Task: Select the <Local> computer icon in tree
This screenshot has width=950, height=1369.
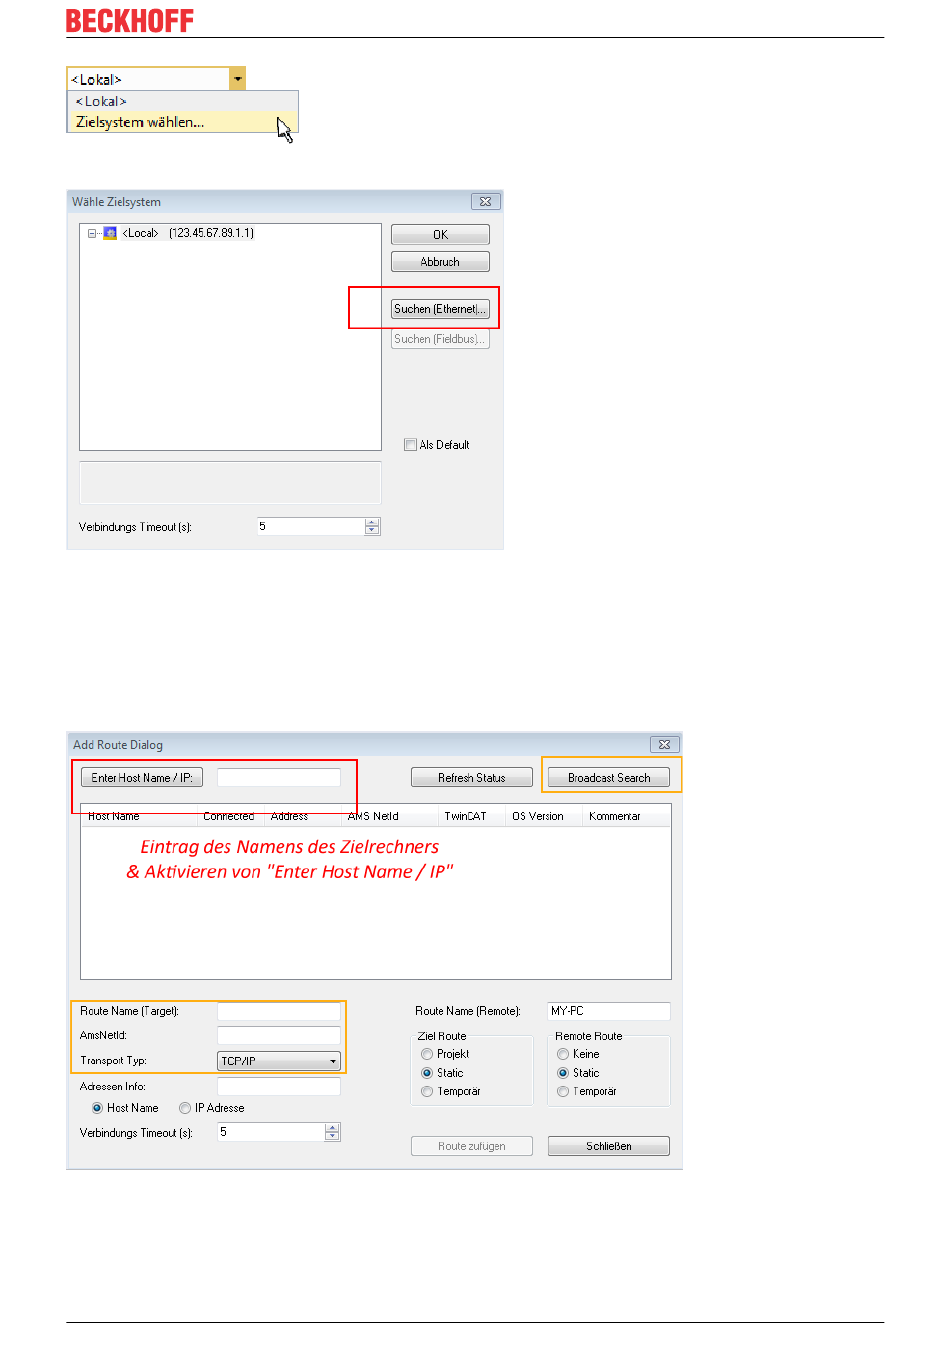Action: pos(110,233)
